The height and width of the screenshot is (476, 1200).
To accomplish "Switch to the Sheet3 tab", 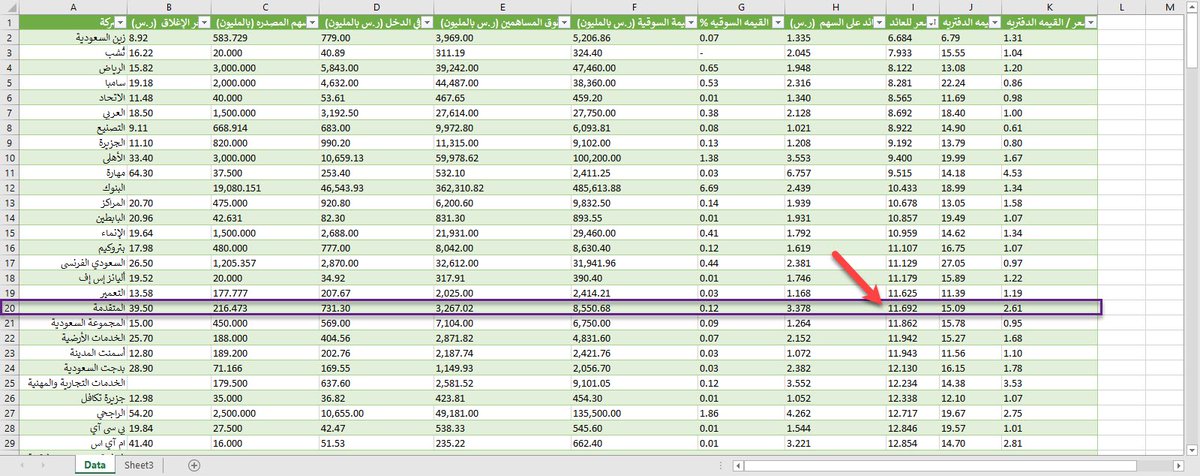I will point(138,465).
